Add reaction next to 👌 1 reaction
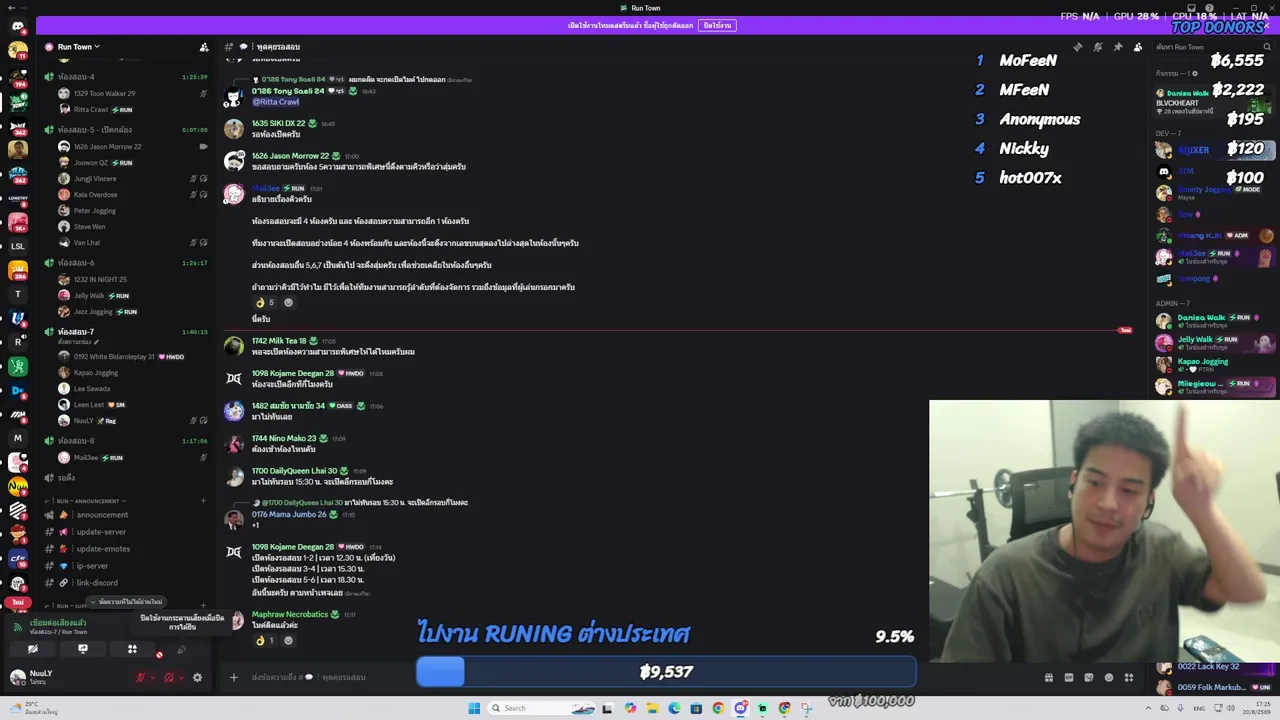Screen dimensions: 1280x720 point(288,640)
